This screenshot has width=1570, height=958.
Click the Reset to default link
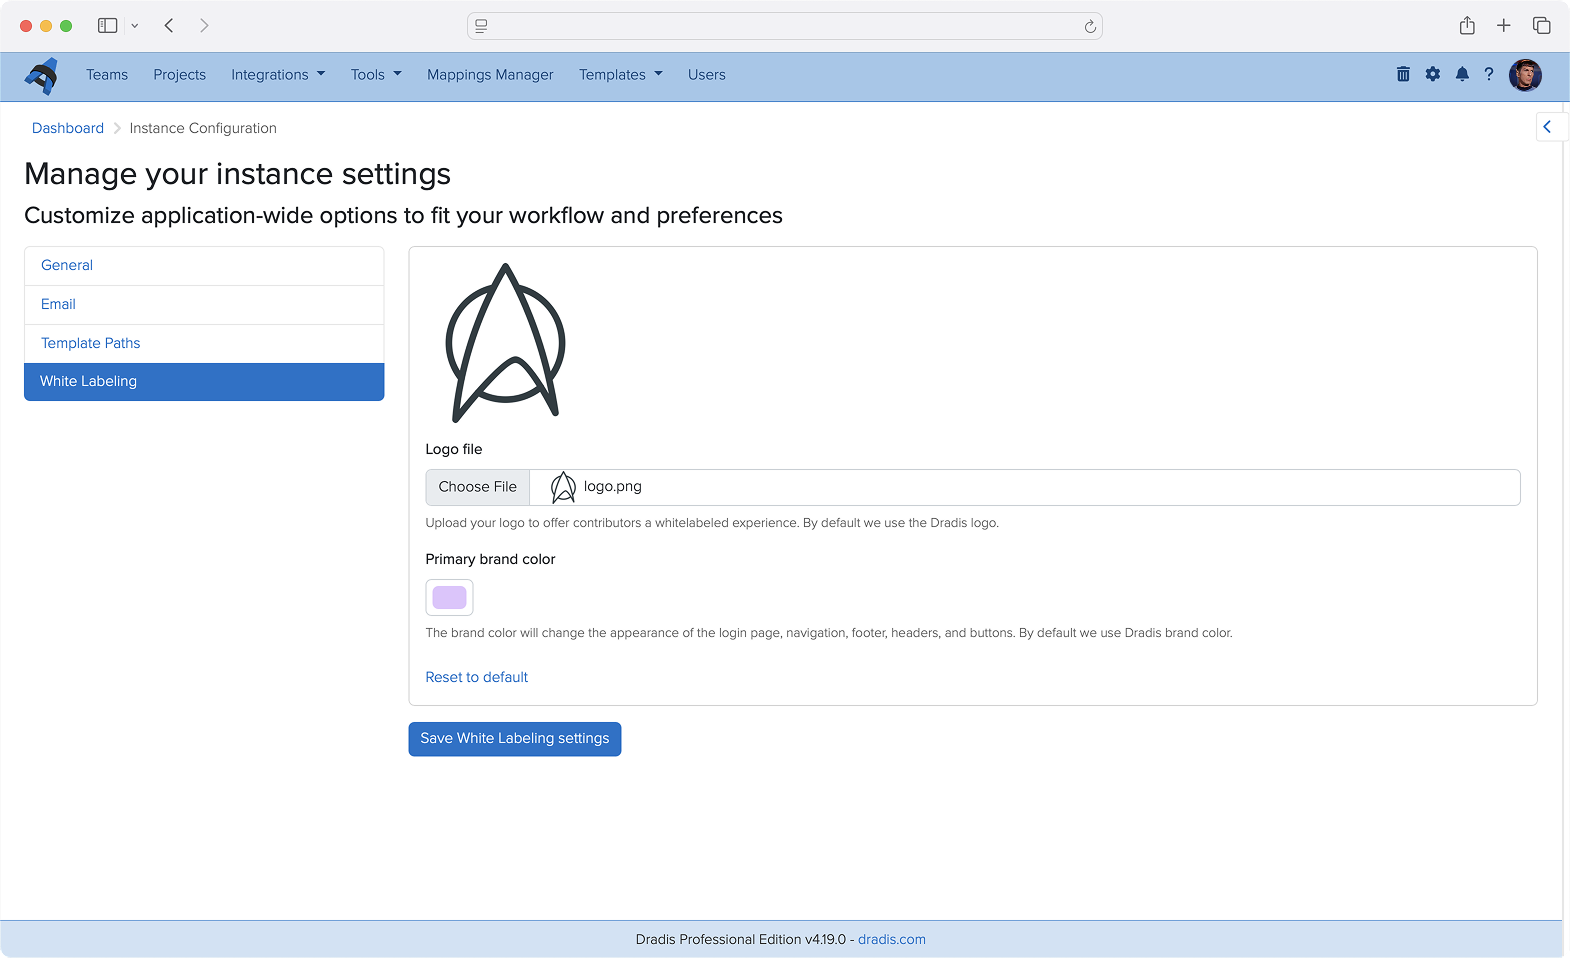[x=476, y=677]
